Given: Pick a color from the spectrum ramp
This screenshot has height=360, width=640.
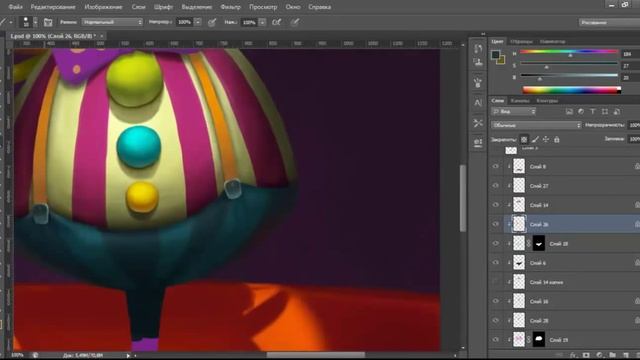Looking at the screenshot, I should (x=571, y=90).
